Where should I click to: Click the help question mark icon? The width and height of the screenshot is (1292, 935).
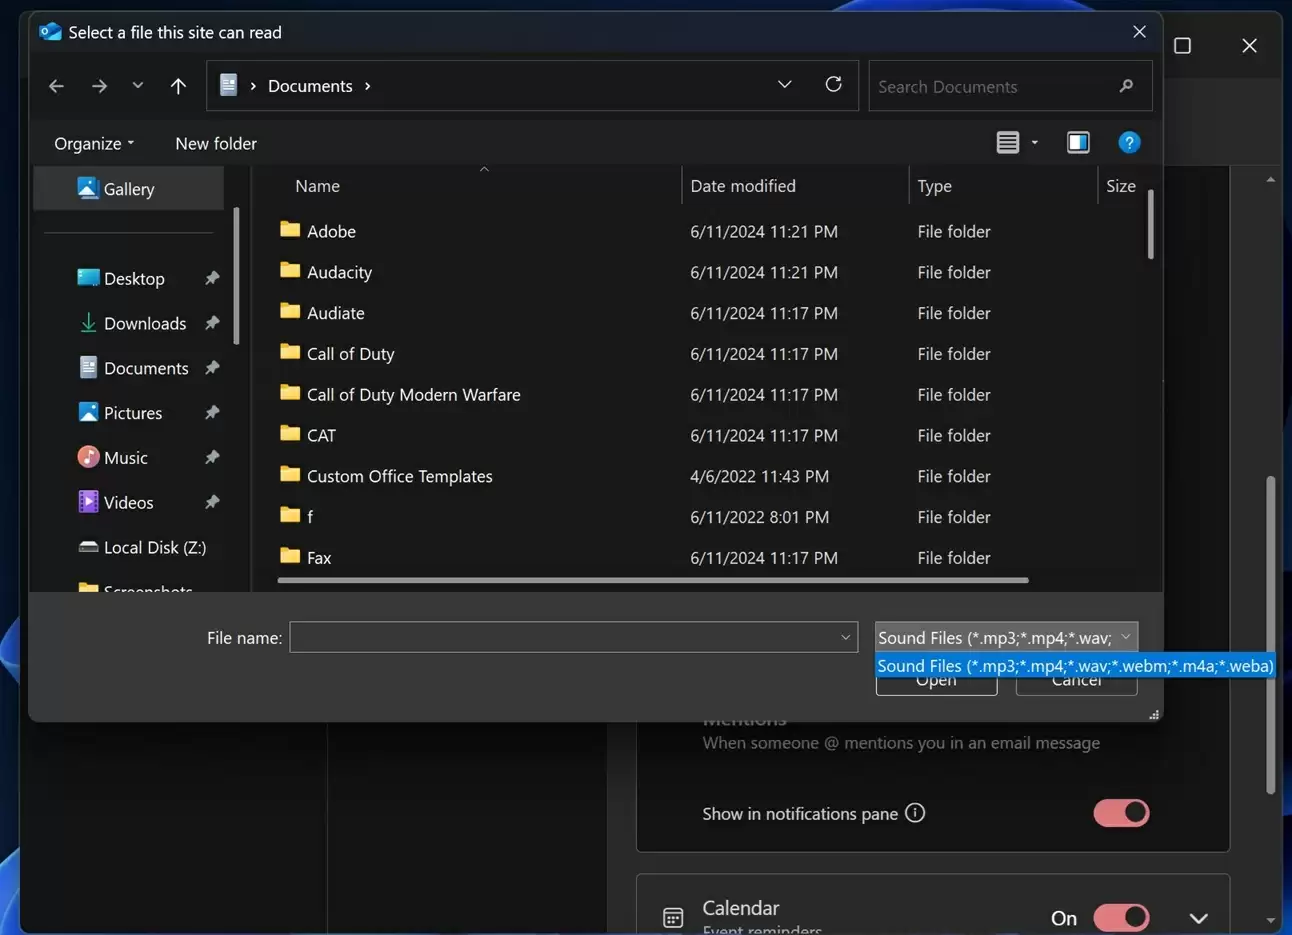pyautogui.click(x=1129, y=142)
